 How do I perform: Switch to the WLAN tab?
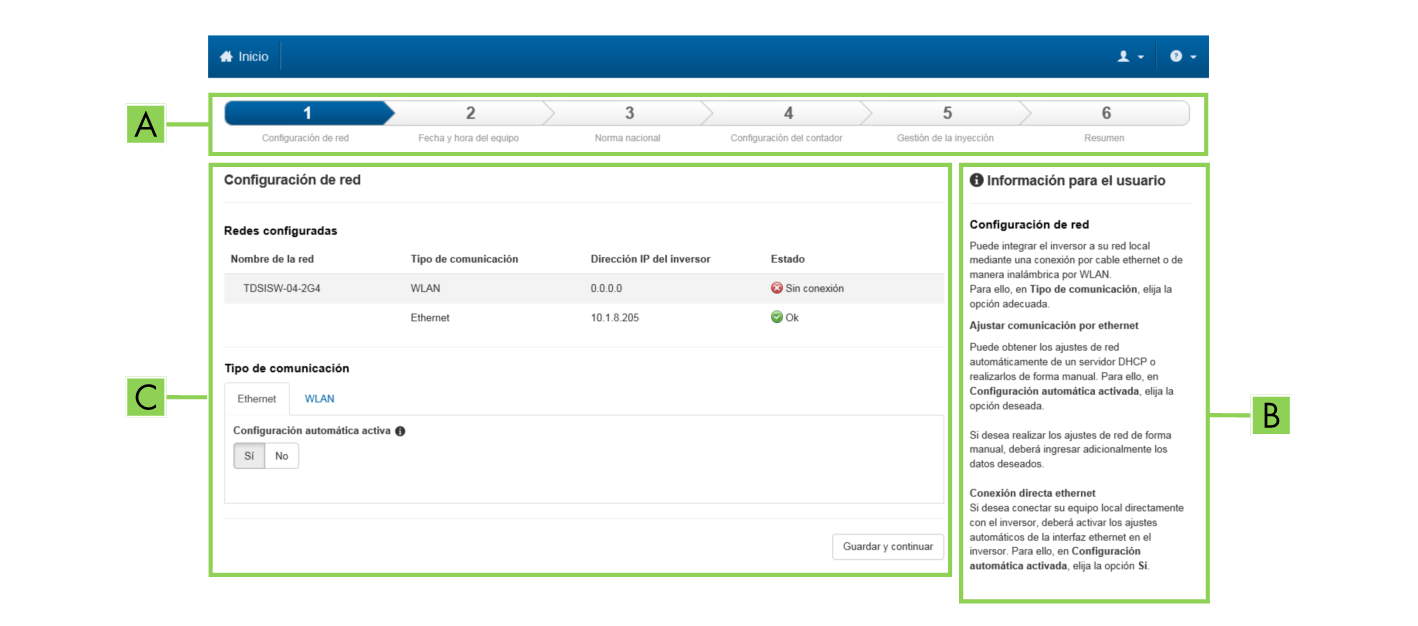click(320, 399)
